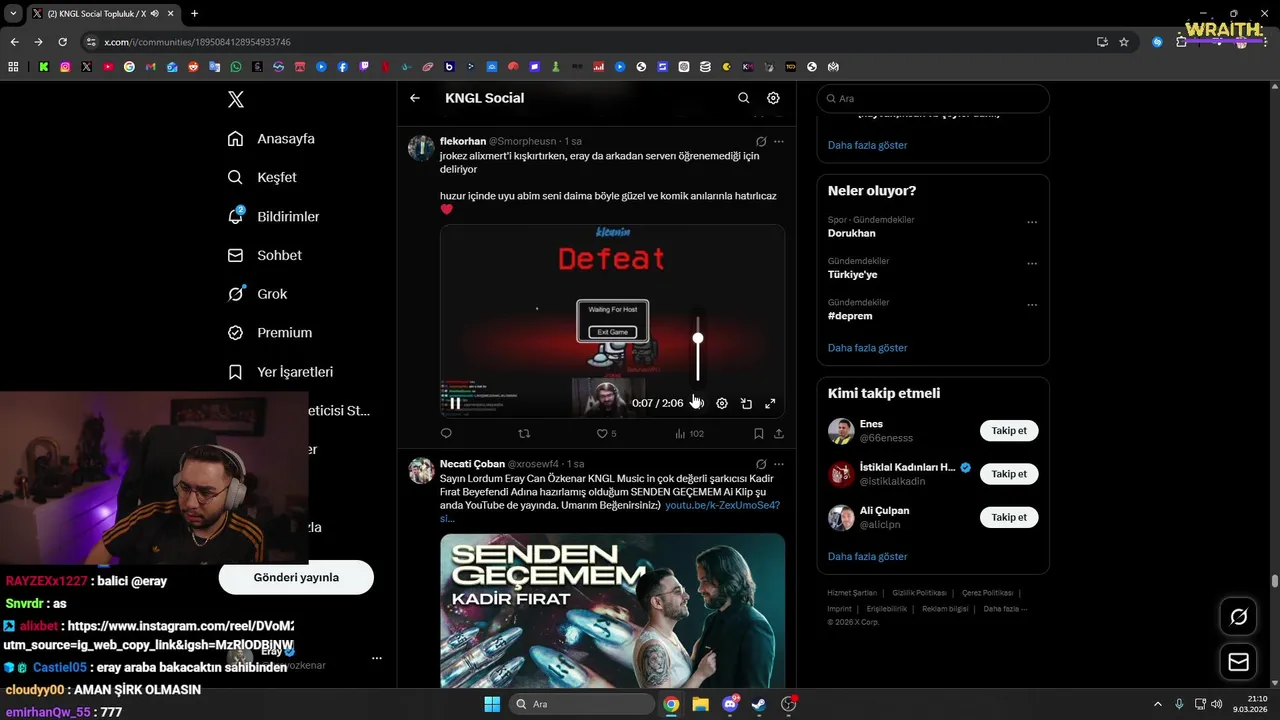The width and height of the screenshot is (1280, 720).
Task: Open Chrome from the taskbar
Action: 671,704
